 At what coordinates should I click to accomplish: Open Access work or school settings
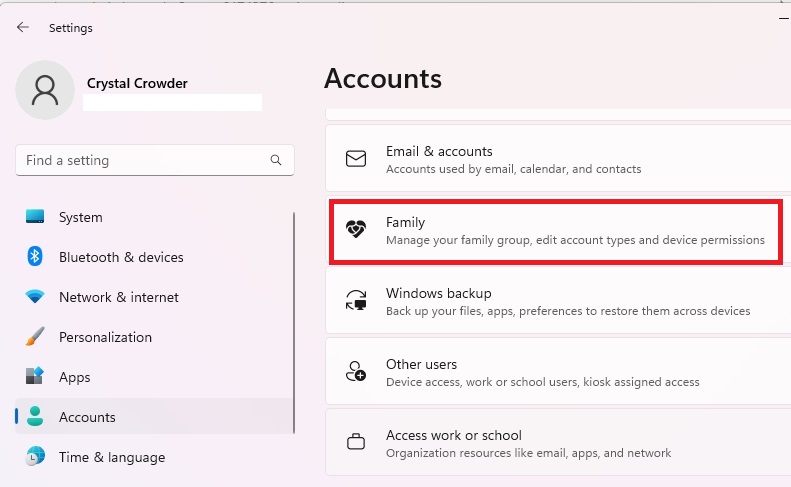pyautogui.click(x=558, y=442)
